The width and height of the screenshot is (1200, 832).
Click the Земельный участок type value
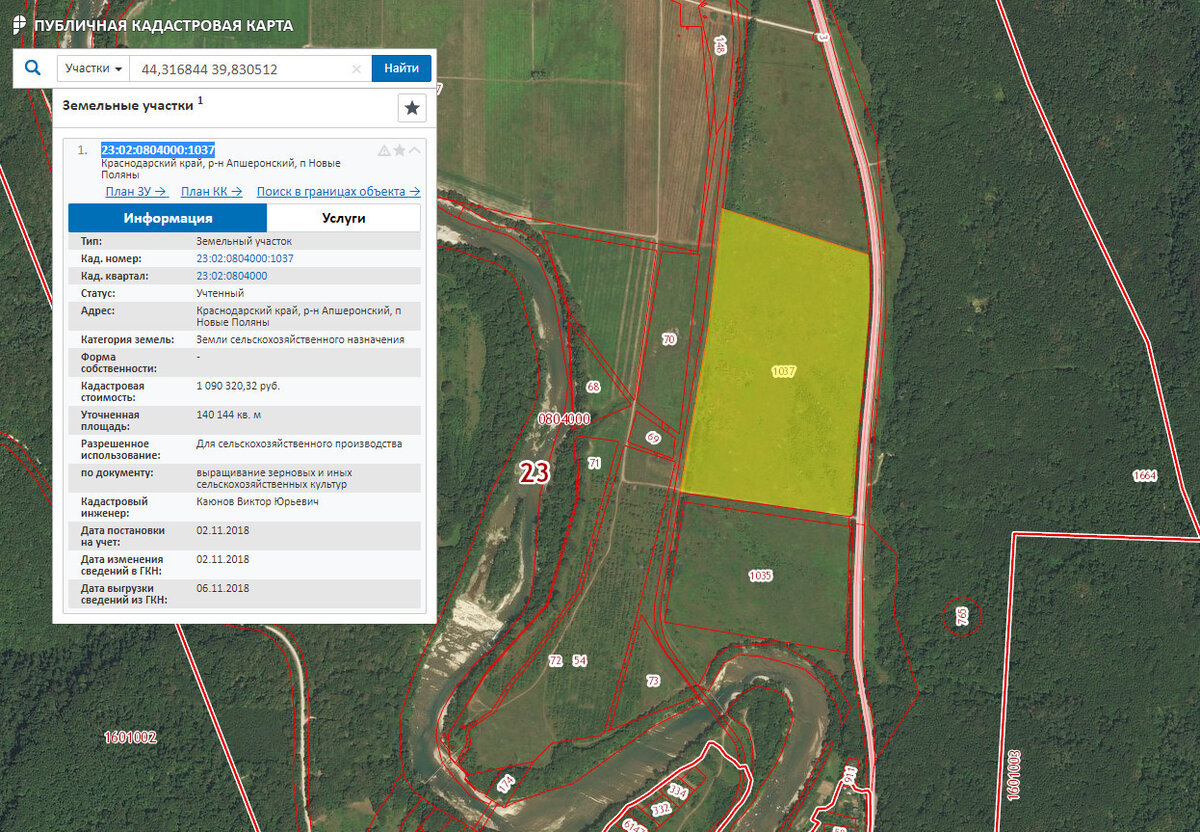(244, 241)
